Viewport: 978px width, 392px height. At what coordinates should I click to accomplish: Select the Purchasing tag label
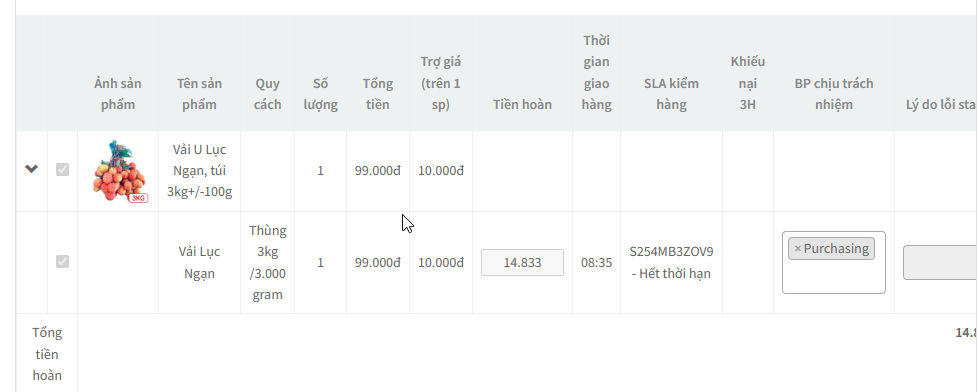click(x=836, y=248)
